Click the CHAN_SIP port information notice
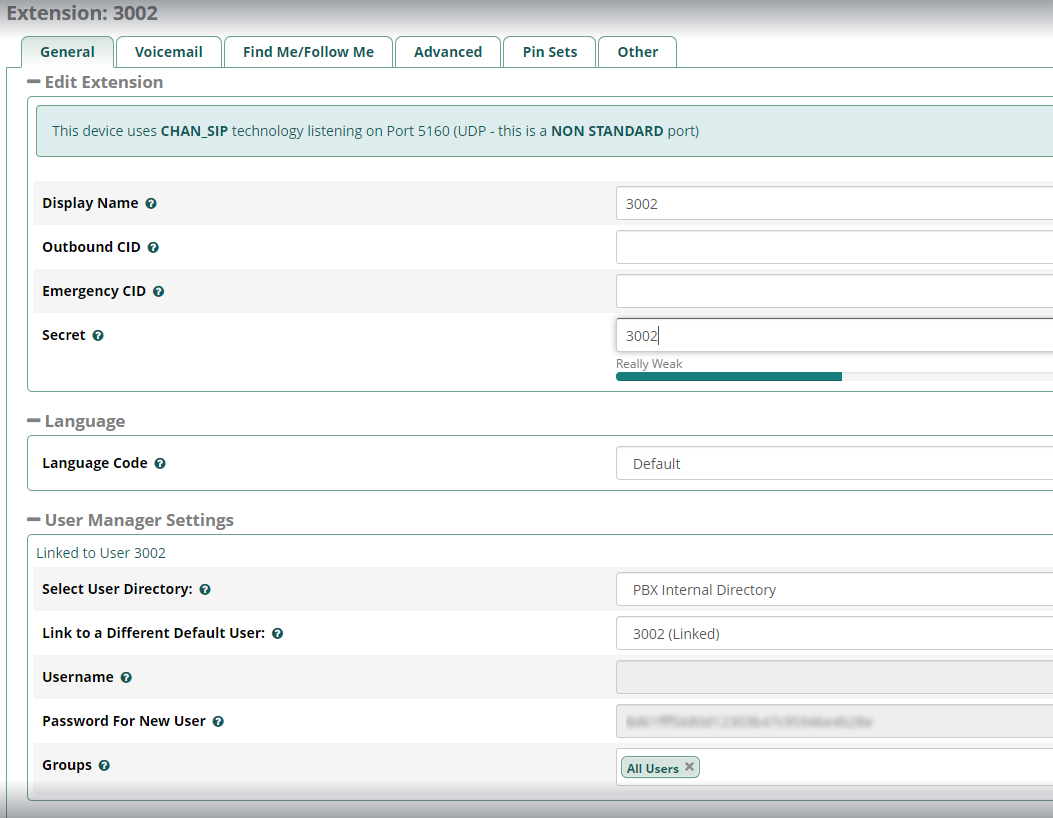 544,131
